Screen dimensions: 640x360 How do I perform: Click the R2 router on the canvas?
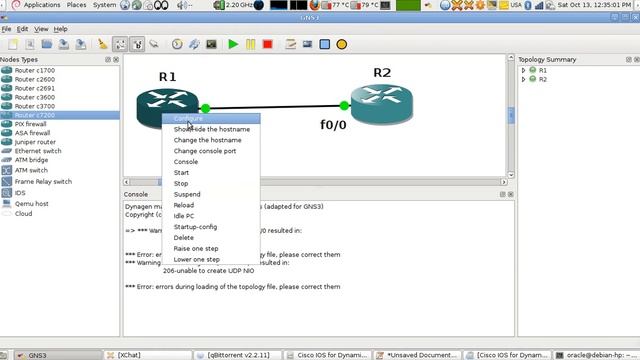pos(382,104)
